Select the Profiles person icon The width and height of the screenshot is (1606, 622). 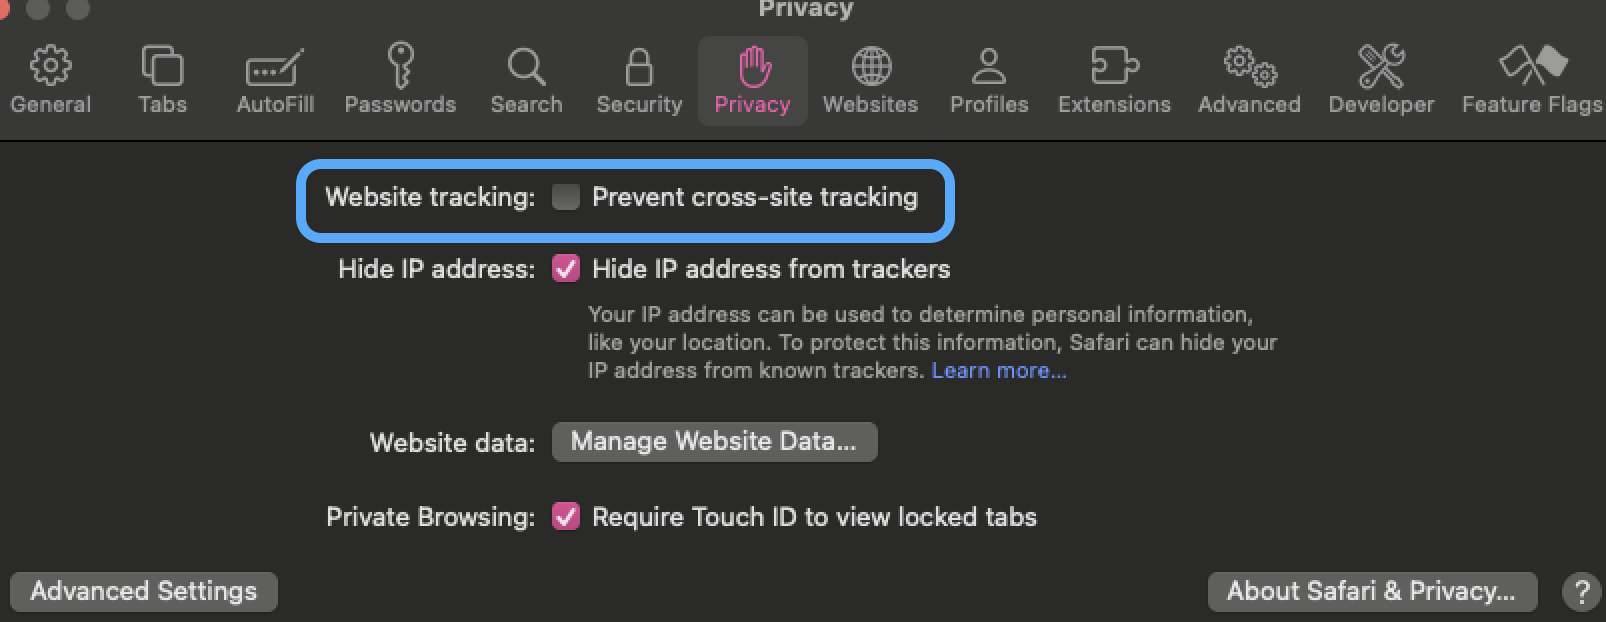(989, 67)
